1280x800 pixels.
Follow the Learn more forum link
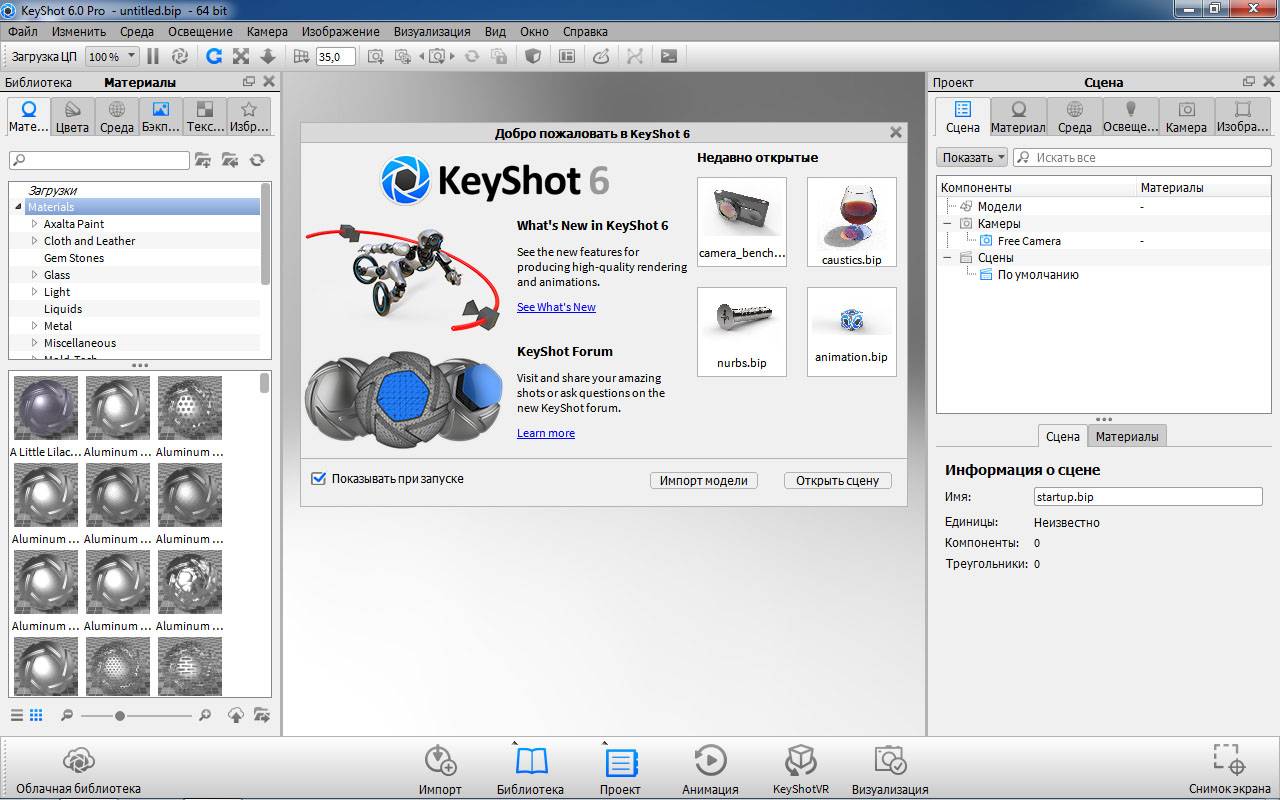[x=546, y=433]
